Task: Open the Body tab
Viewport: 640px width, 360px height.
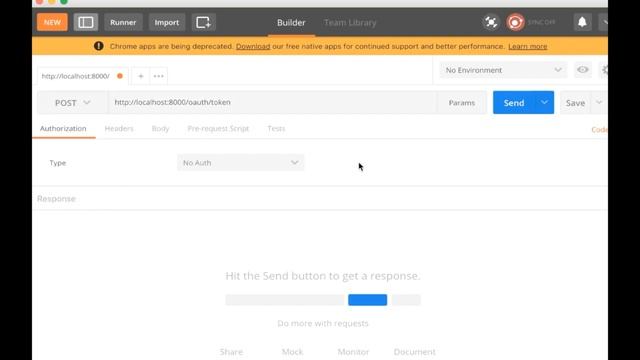Action: pos(160,129)
